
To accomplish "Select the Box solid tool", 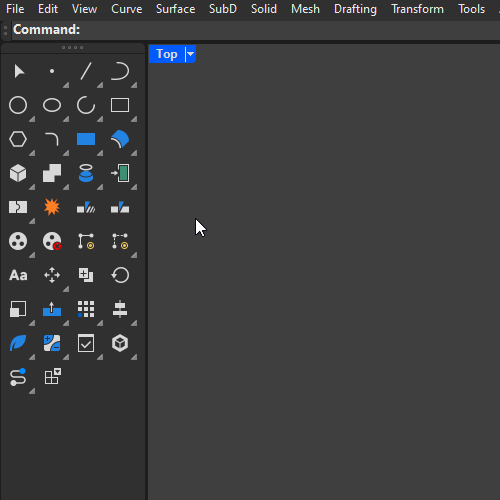I will point(18,173).
